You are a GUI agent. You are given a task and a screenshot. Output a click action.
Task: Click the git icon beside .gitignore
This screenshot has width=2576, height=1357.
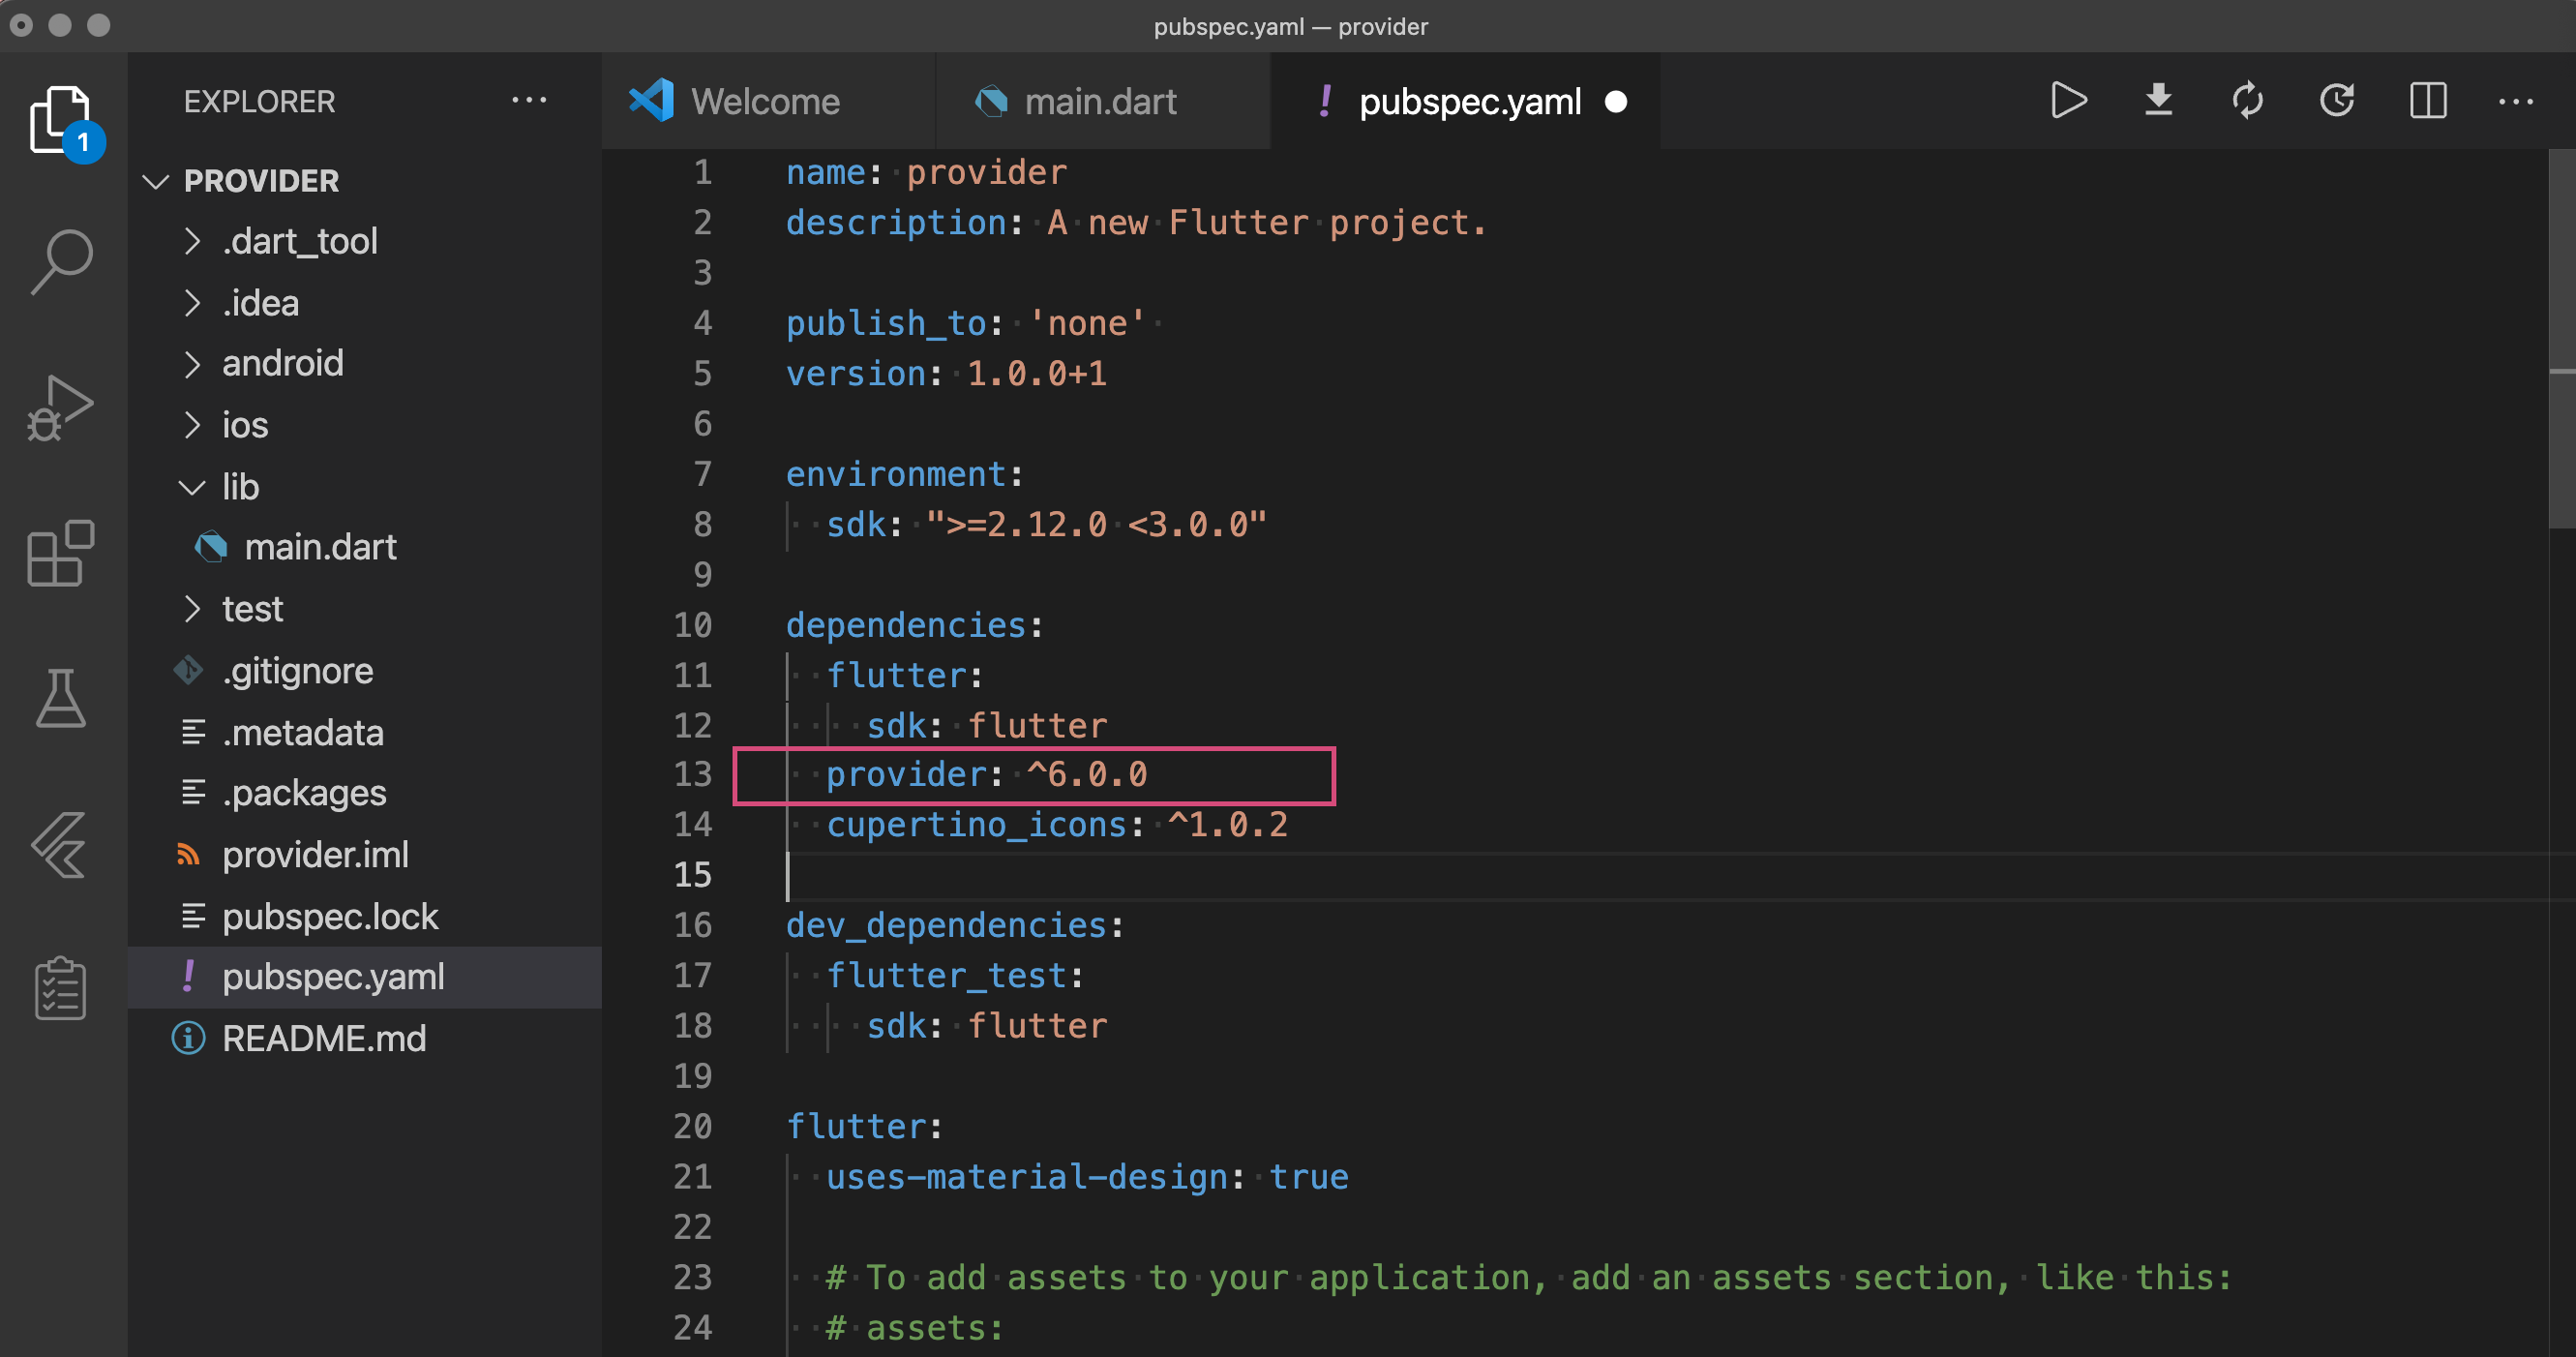pos(188,670)
